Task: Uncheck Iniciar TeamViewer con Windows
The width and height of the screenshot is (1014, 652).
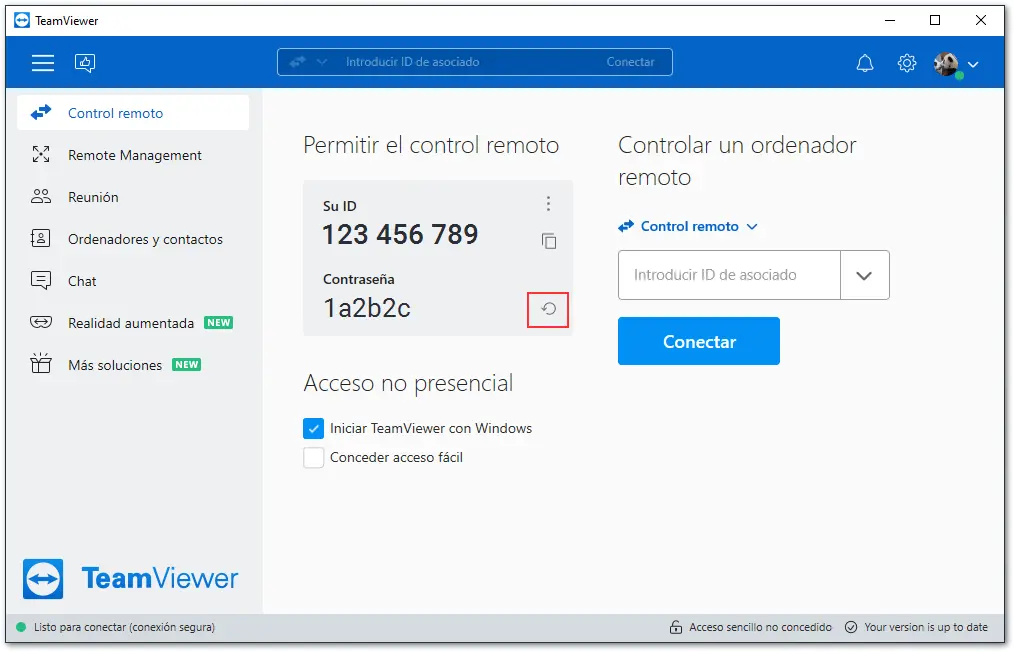Action: [314, 428]
